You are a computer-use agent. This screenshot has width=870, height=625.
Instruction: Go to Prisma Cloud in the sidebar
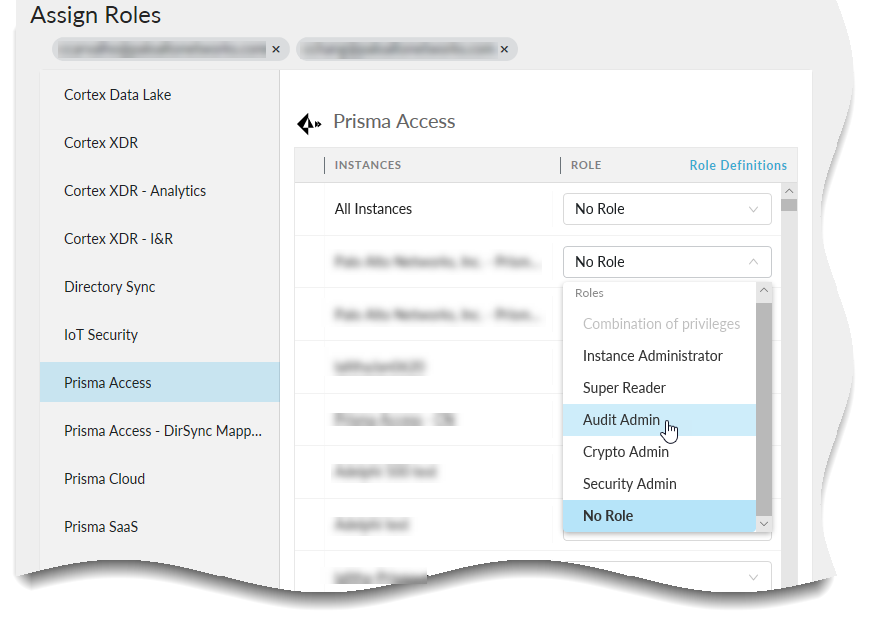(x=104, y=479)
